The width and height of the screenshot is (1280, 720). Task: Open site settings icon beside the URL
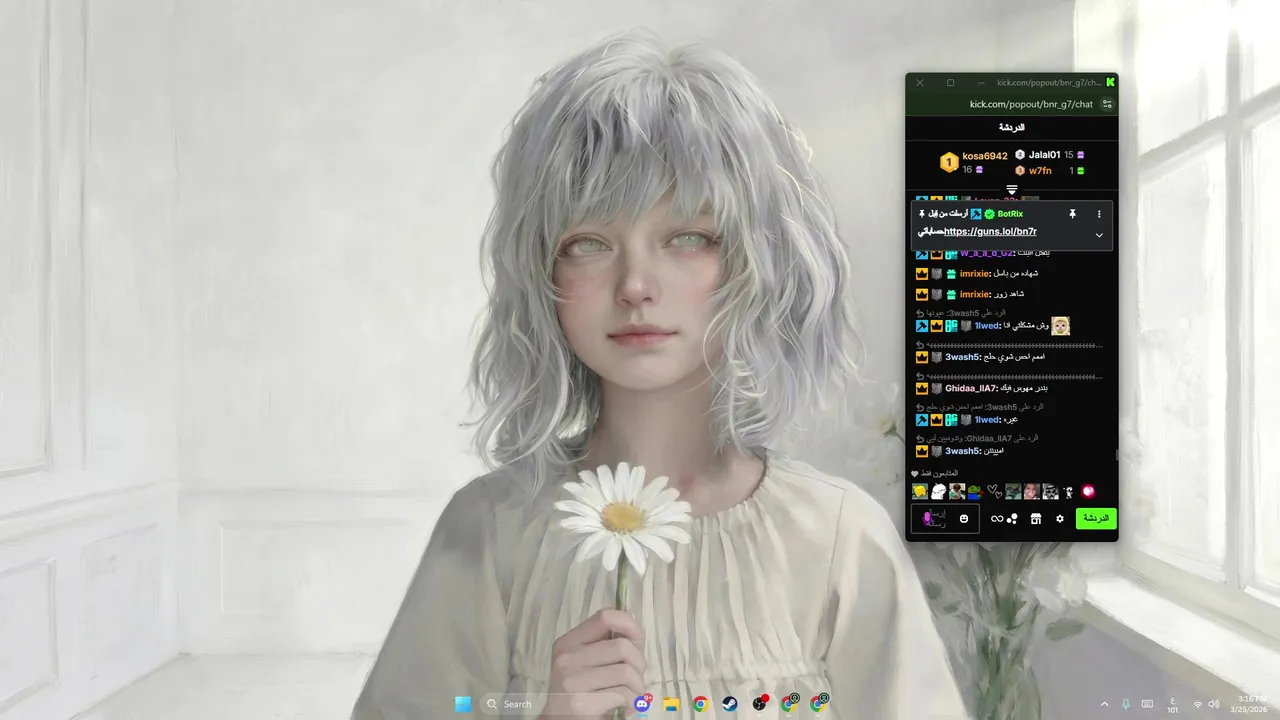coord(1107,104)
